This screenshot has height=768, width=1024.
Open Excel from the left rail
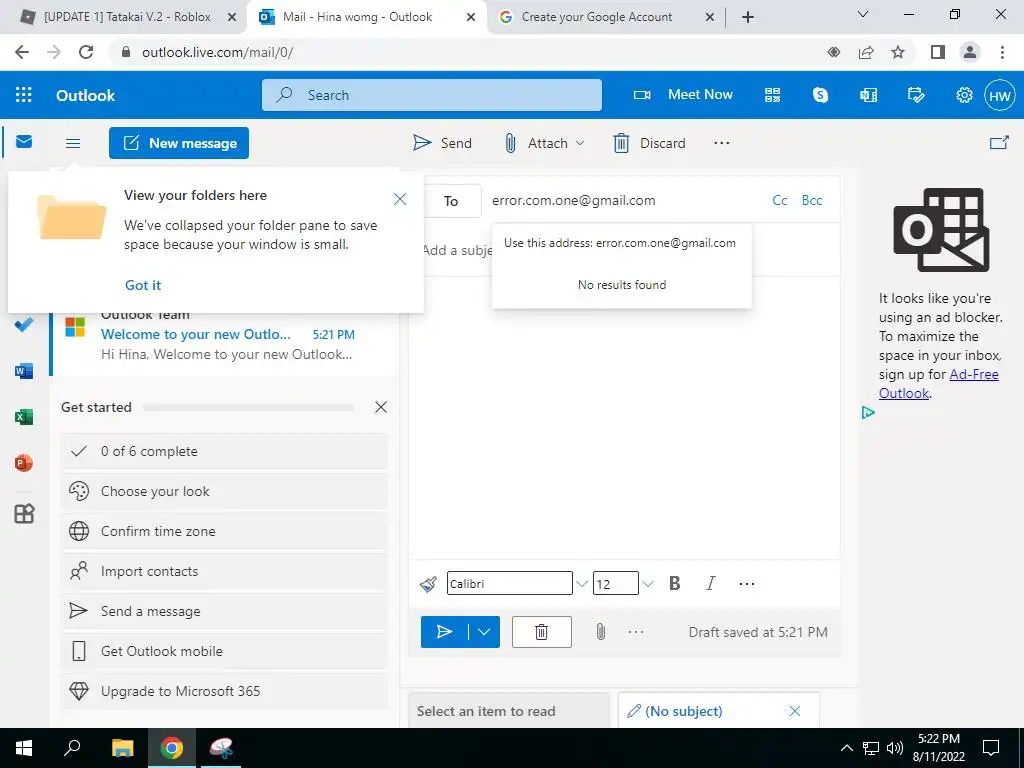click(24, 417)
